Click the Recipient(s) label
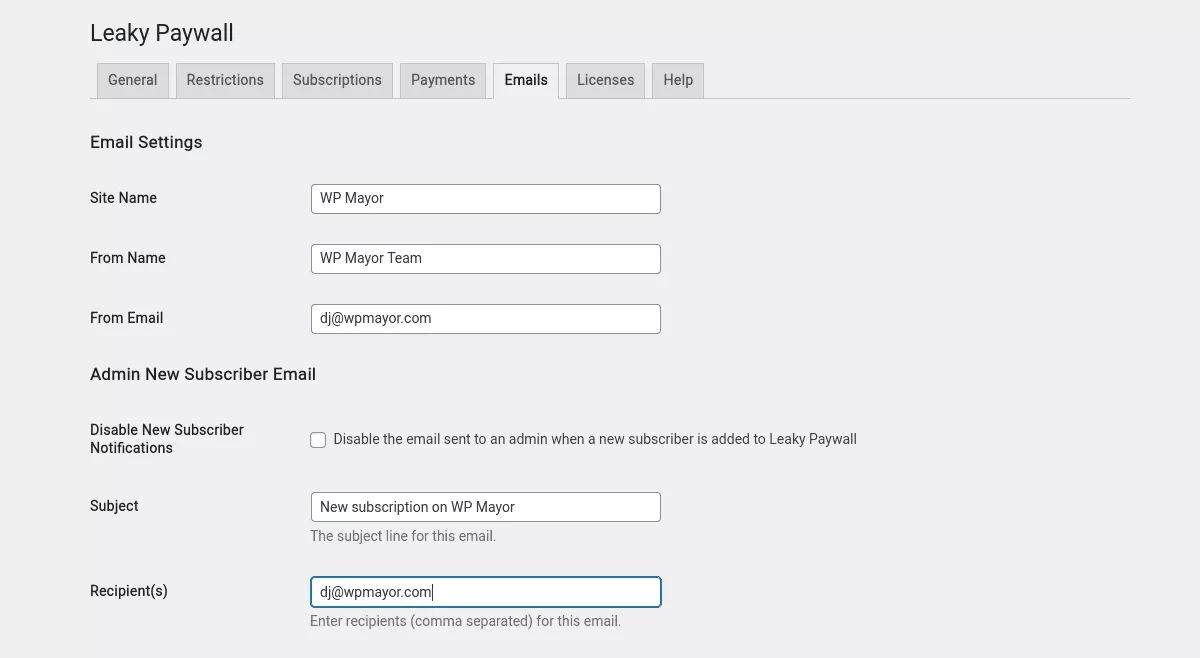The width and height of the screenshot is (1200, 658). coord(129,591)
